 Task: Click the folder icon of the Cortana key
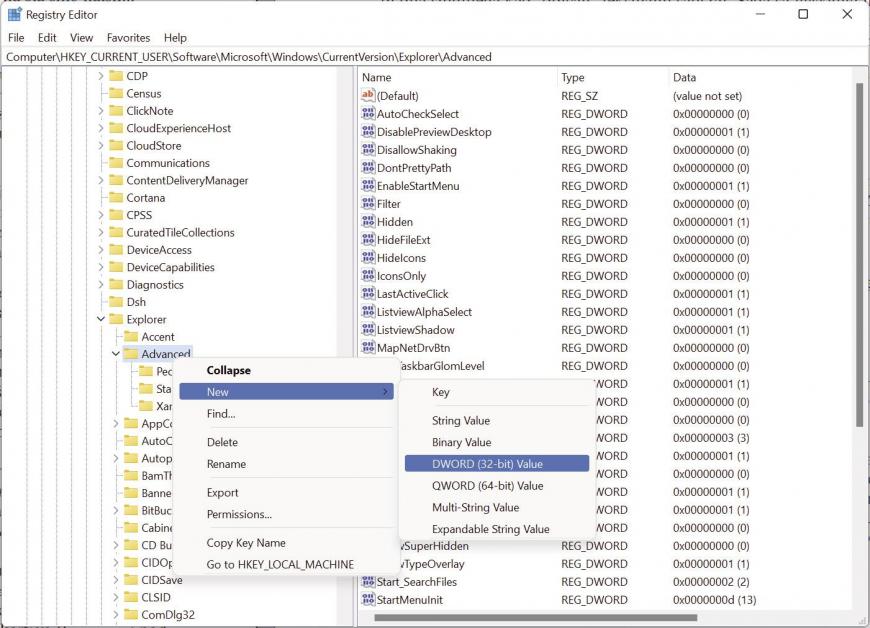tap(116, 197)
